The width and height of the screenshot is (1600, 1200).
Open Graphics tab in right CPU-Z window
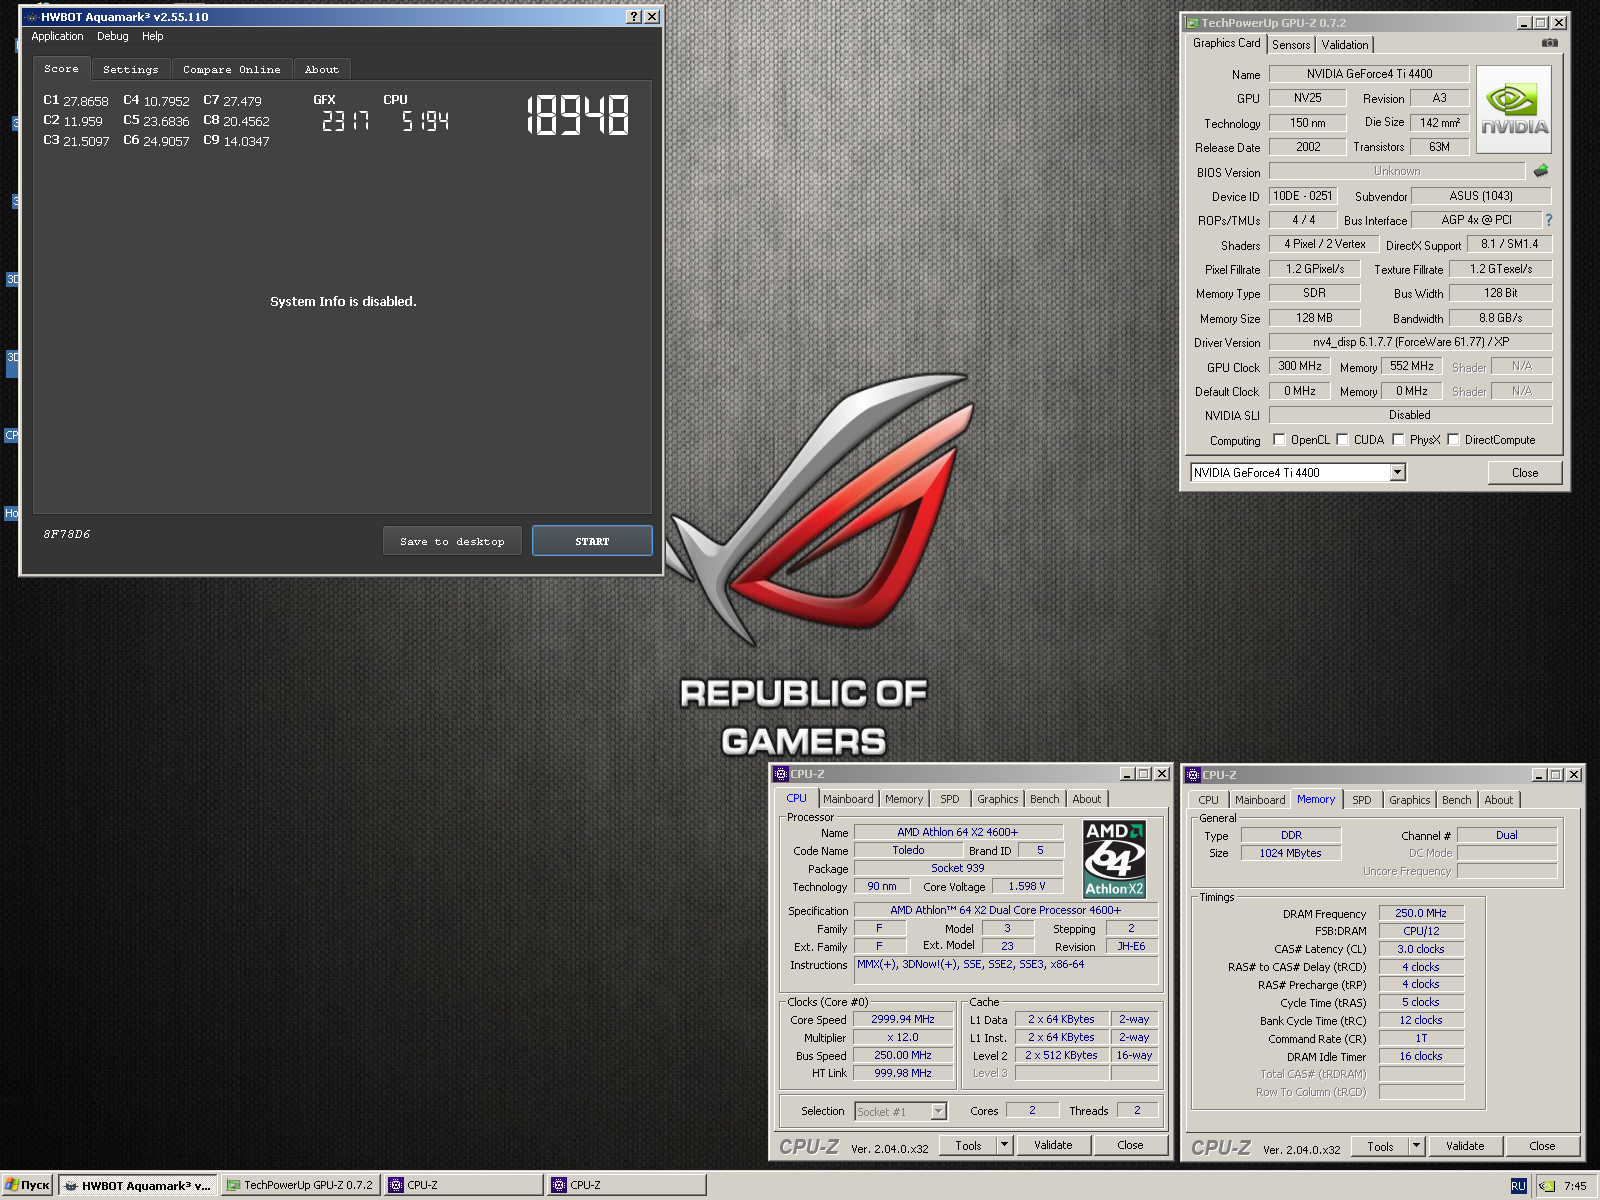pyautogui.click(x=1410, y=800)
